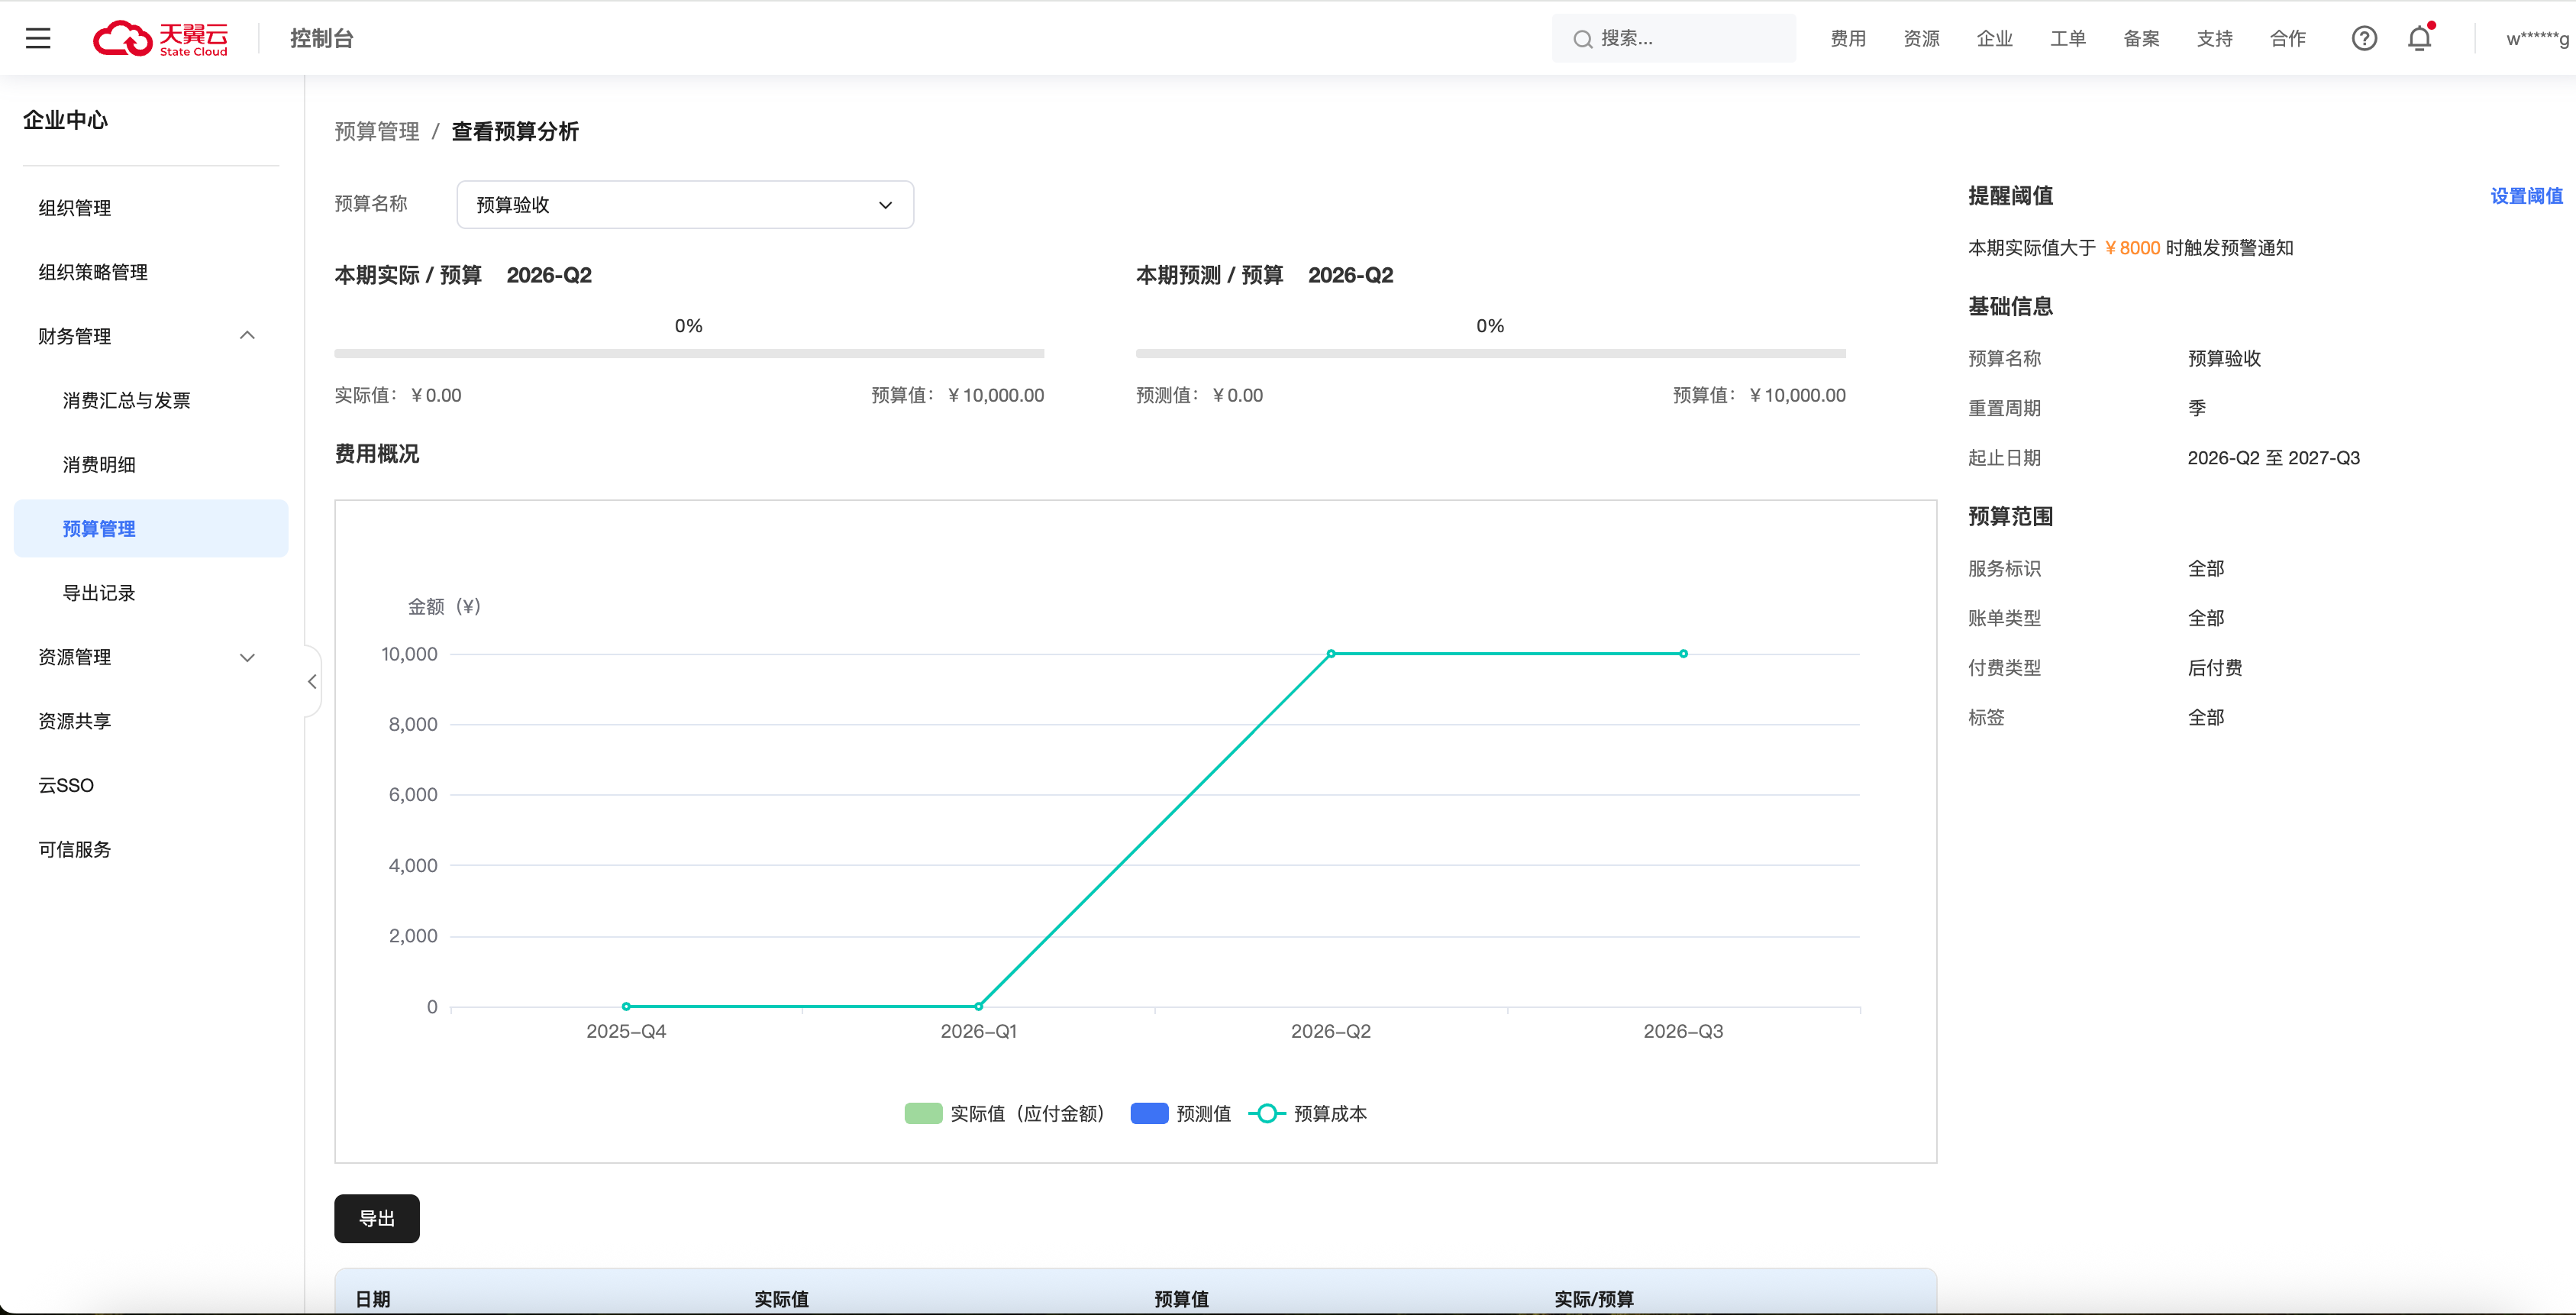Click the 导出 button
This screenshot has height=1315, width=2576.
point(376,1218)
